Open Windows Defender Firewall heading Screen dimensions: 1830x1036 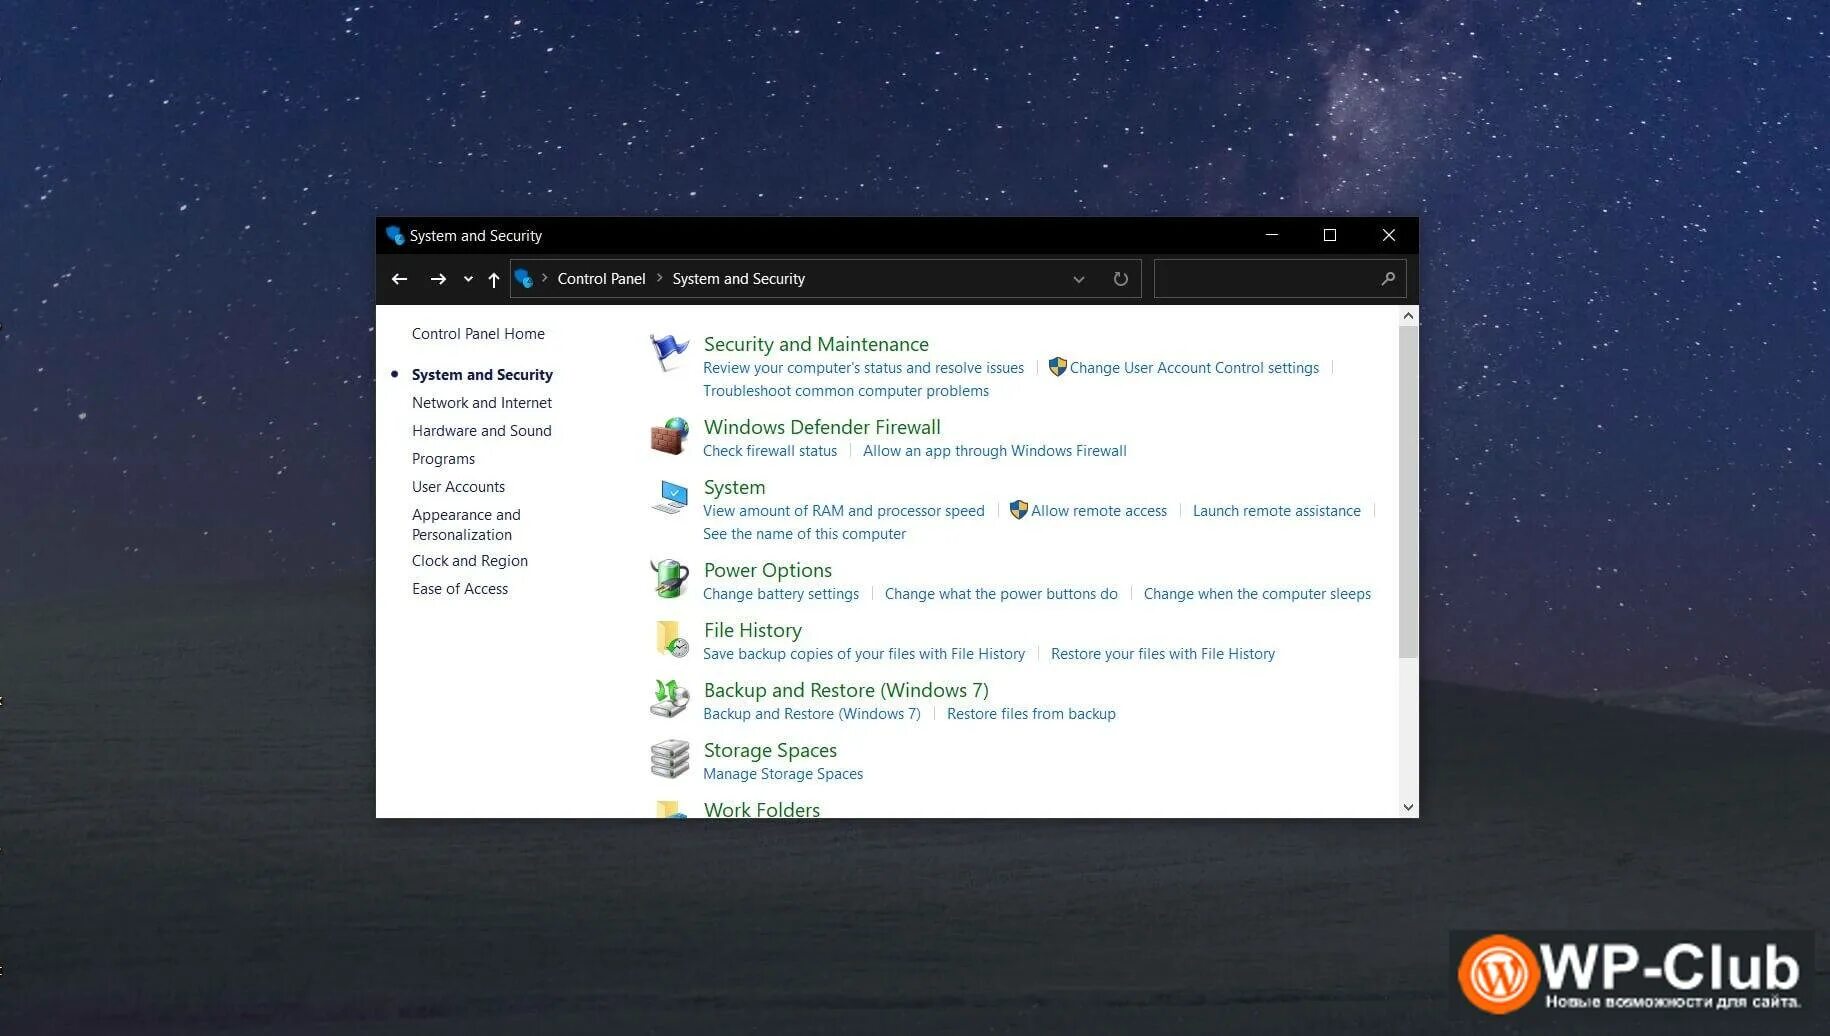tap(822, 427)
